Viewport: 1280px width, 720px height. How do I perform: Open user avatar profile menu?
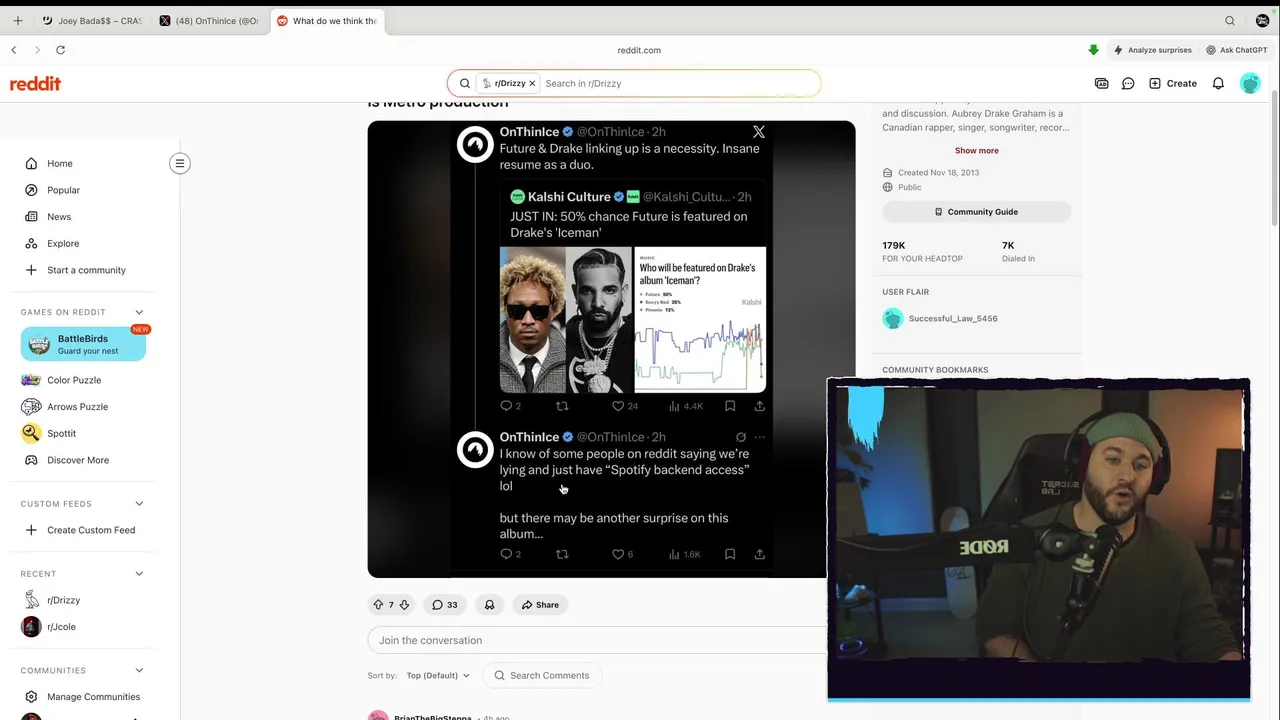pyautogui.click(x=1250, y=83)
